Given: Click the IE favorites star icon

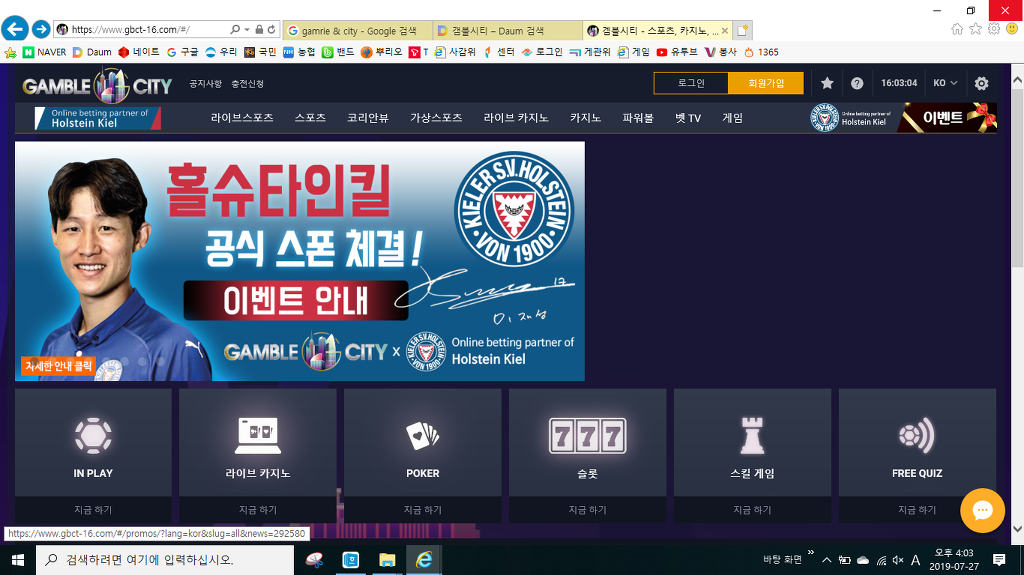Looking at the screenshot, I should (976, 29).
